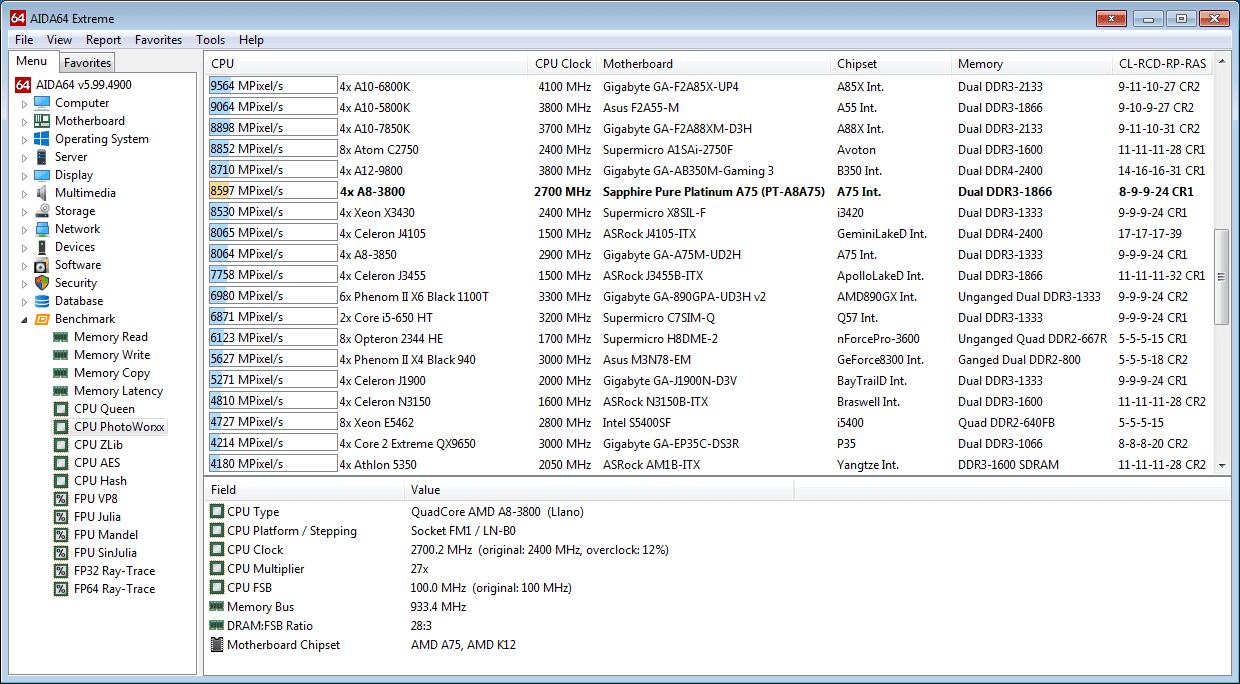The image size is (1240, 684).
Task: Select the 8x Xeon E5462 result row
Action: click(709, 422)
